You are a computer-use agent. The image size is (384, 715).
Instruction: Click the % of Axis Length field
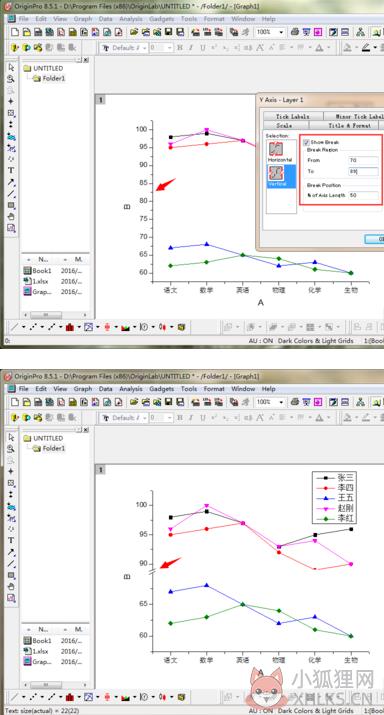point(363,195)
